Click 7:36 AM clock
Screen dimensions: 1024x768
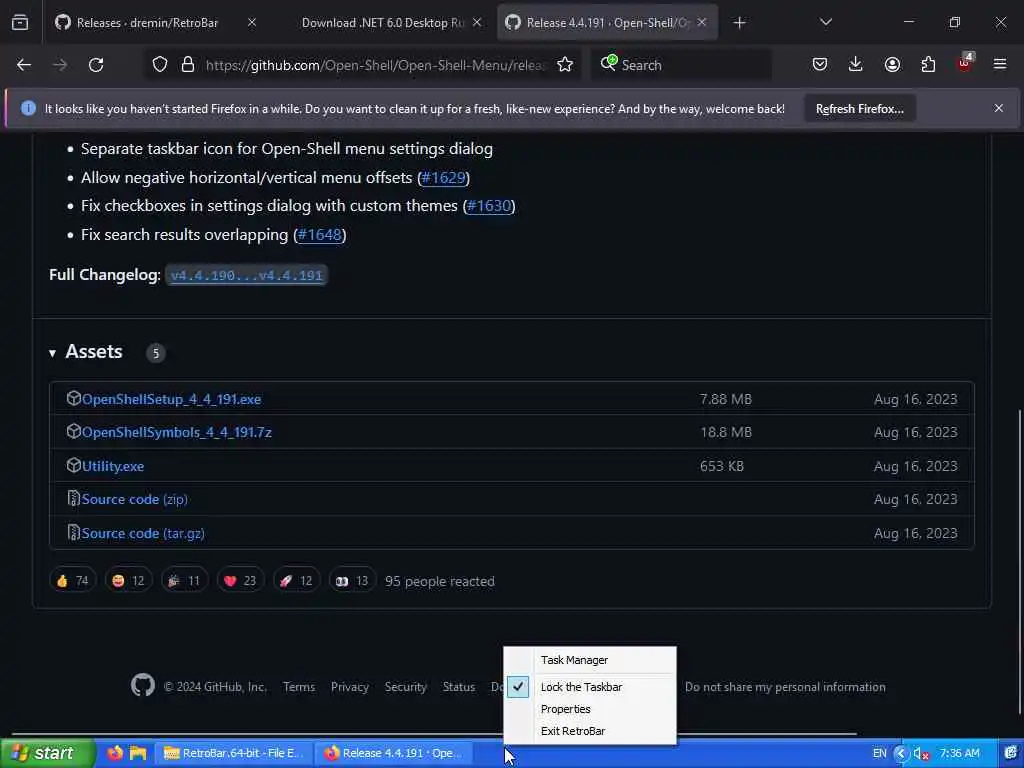click(959, 753)
